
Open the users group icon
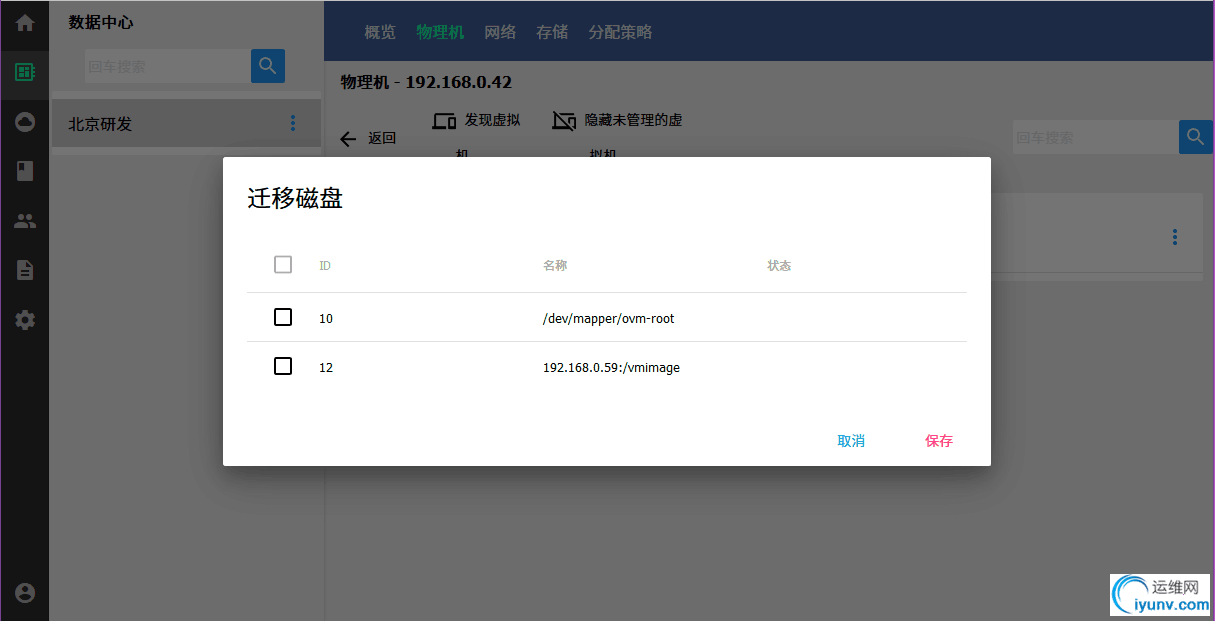click(25, 221)
